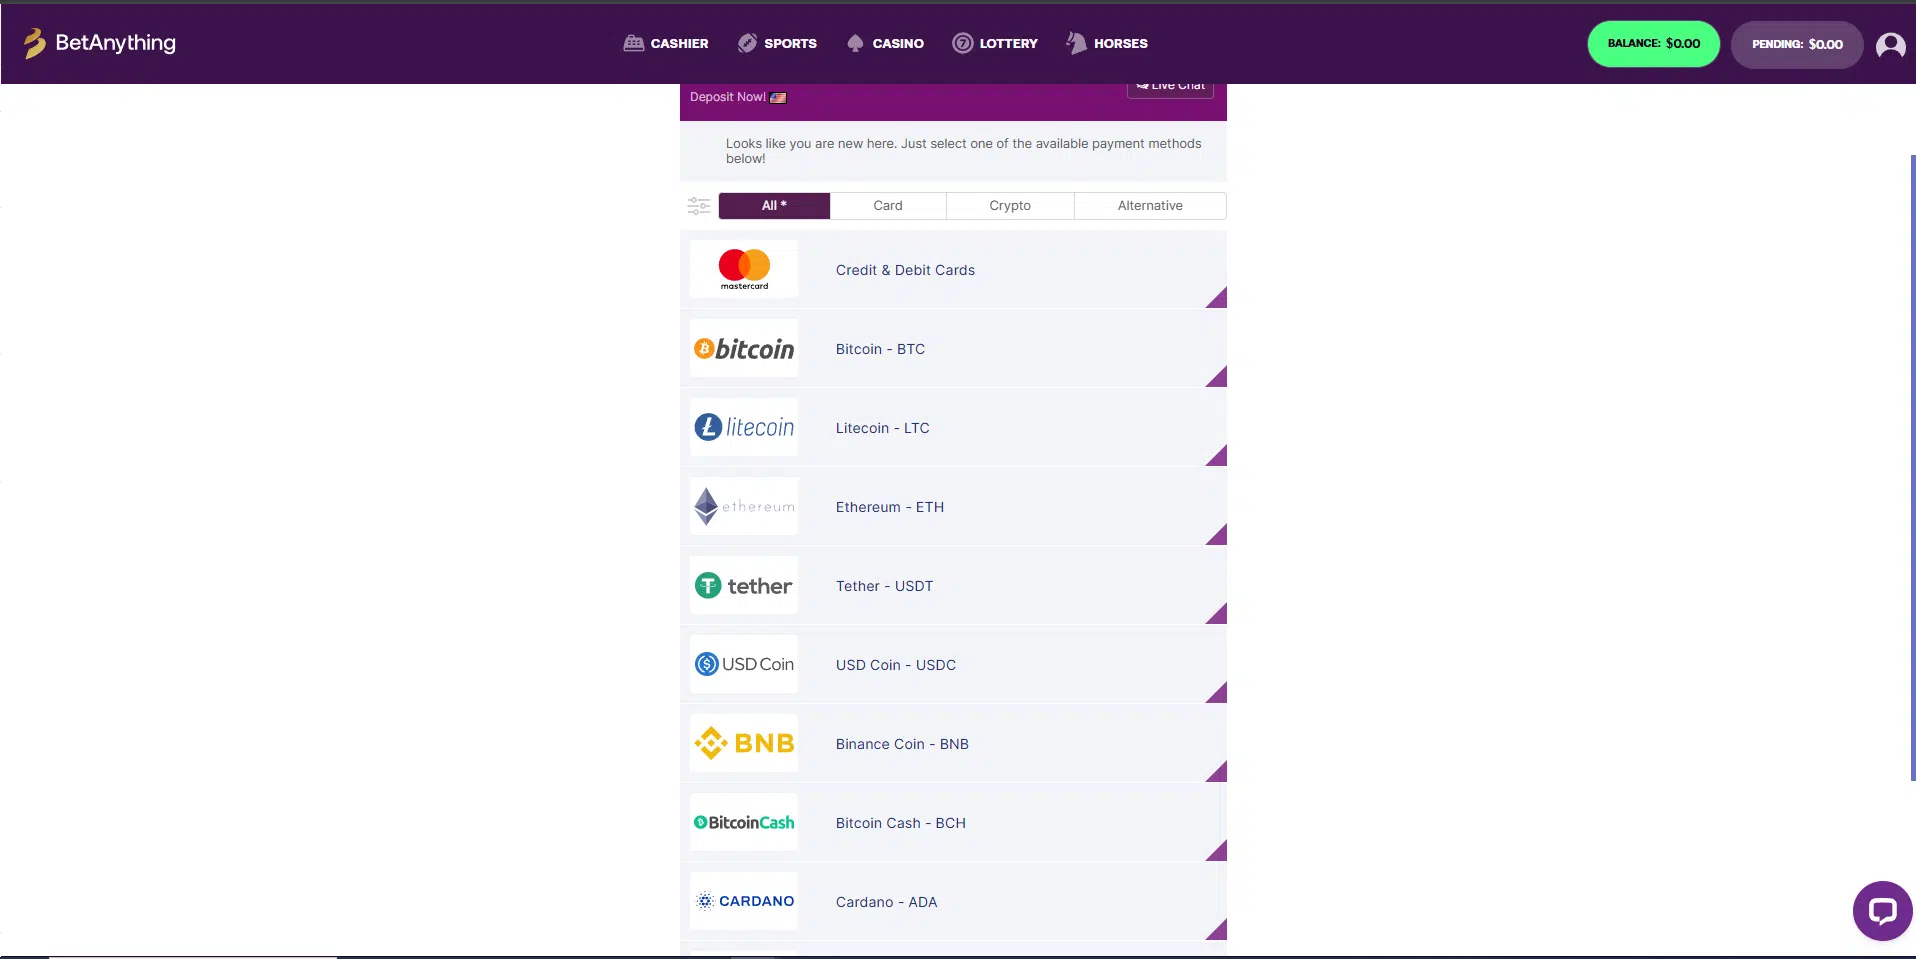Switch to the Card tab
Image resolution: width=1916 pixels, height=959 pixels.
click(x=888, y=205)
